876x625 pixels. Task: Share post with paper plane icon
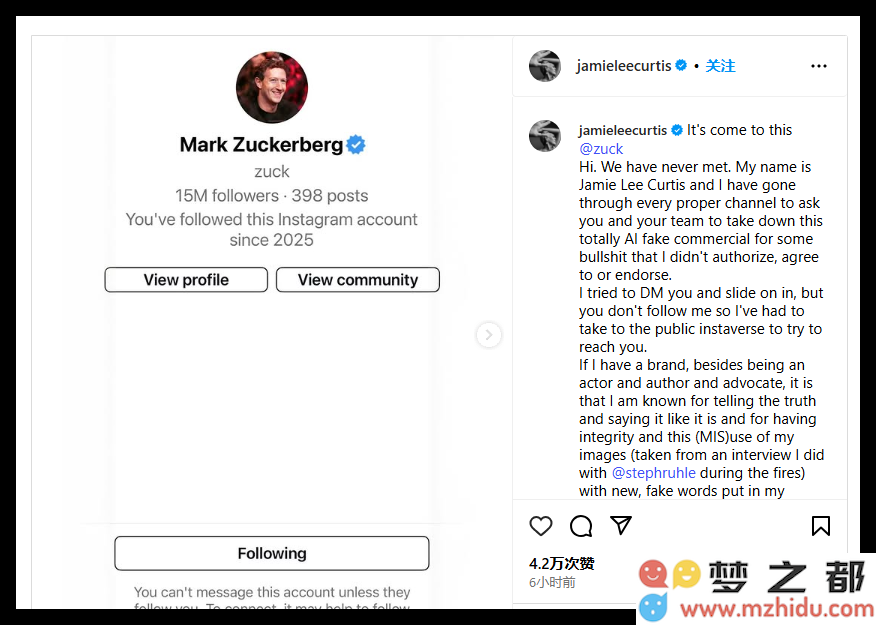621,525
